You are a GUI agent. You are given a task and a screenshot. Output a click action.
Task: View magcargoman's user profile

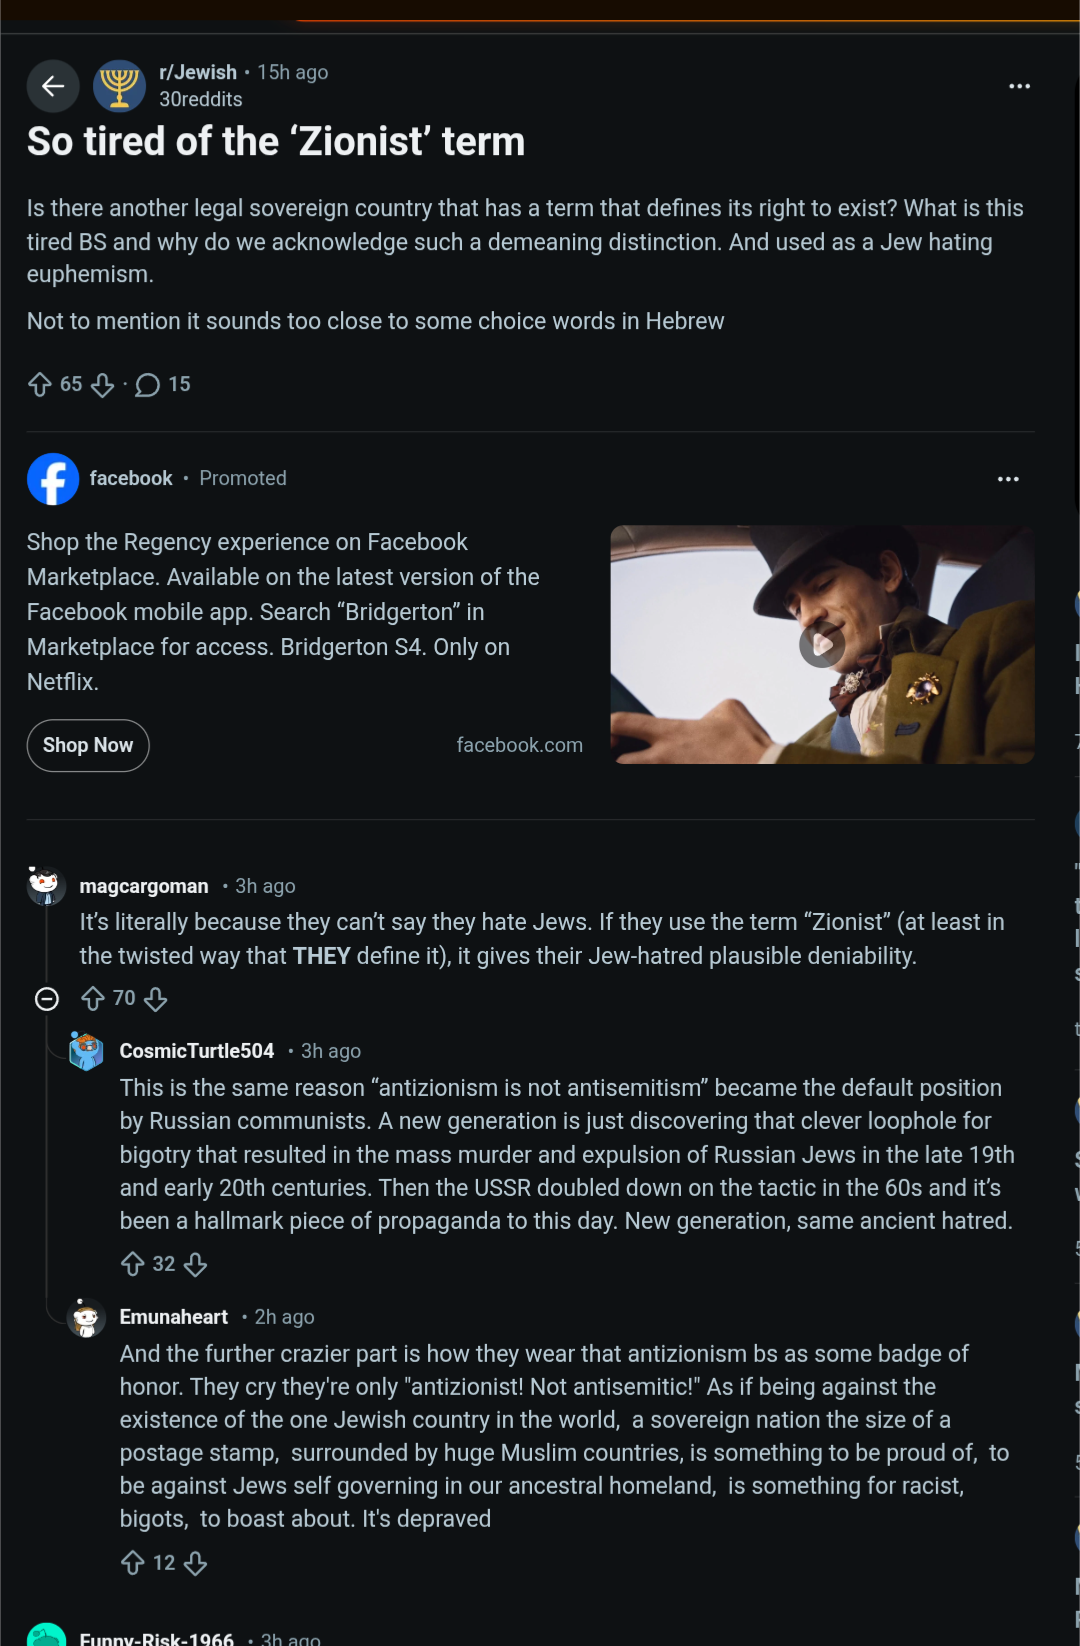click(144, 886)
